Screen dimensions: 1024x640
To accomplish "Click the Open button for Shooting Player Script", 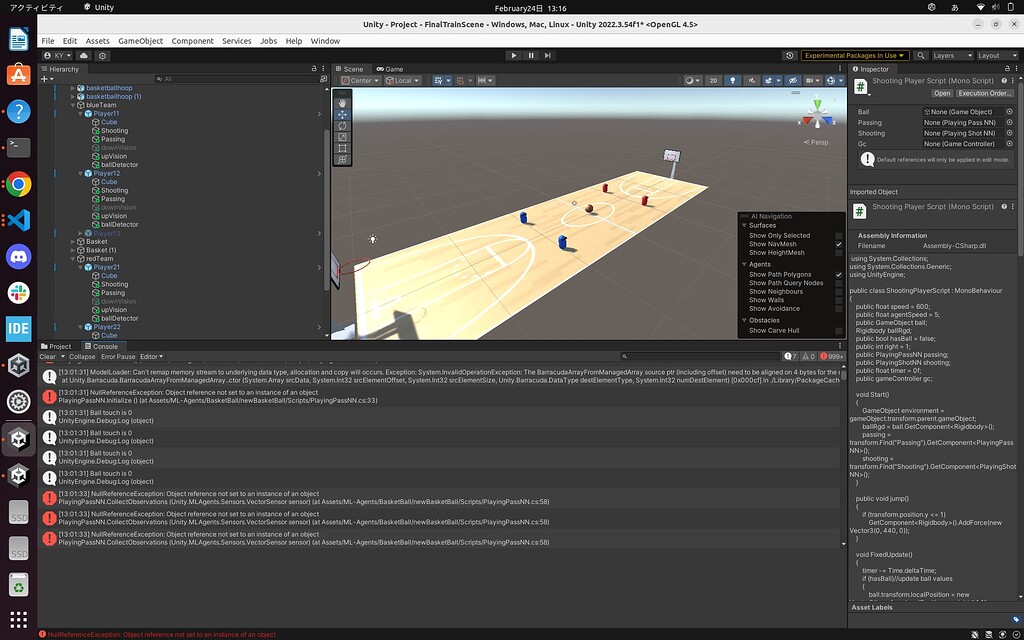I will pyautogui.click(x=942, y=93).
